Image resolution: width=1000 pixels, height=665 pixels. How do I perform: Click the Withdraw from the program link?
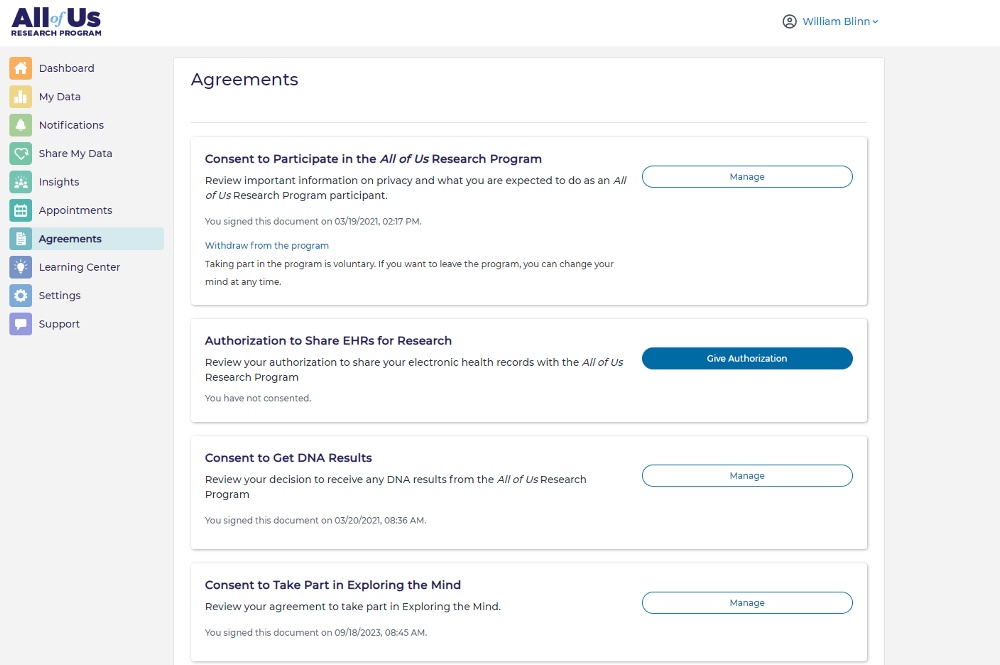[x=267, y=245]
